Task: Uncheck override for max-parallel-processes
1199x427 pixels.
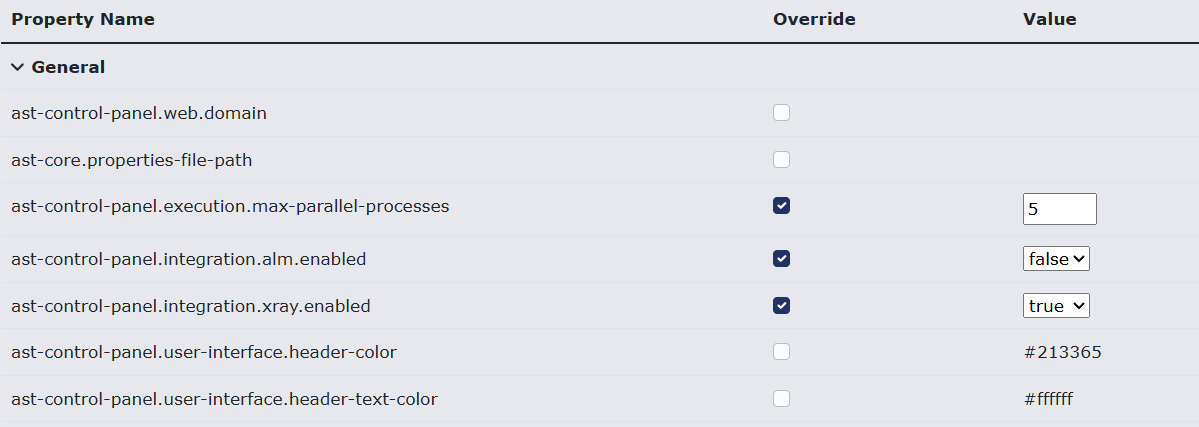Action: tap(781, 206)
